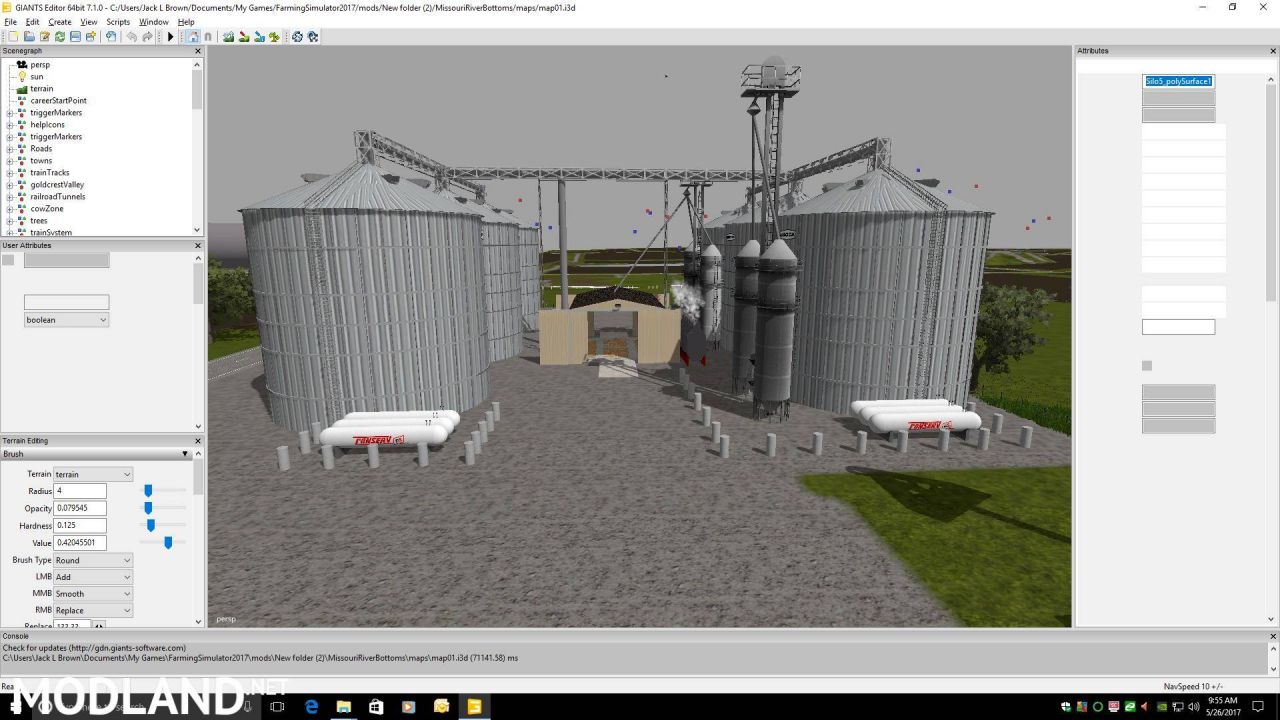The height and width of the screenshot is (720, 1280).
Task: Click the Hardness value field
Action: [x=79, y=525]
